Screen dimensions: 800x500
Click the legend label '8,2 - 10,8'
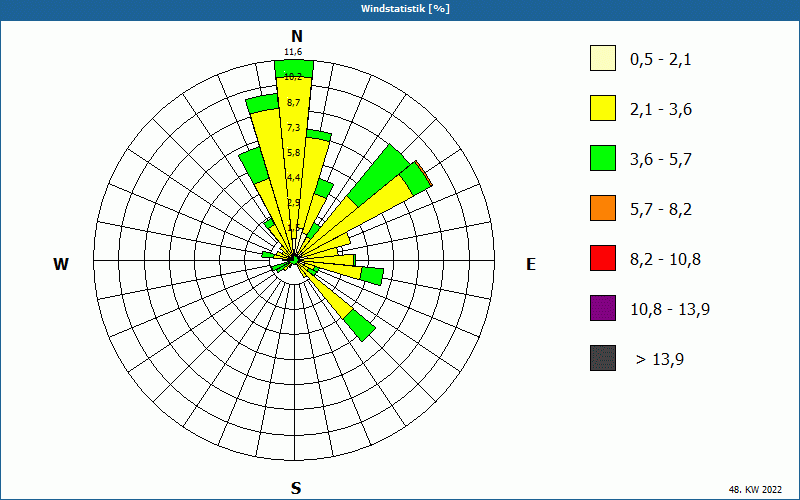click(665, 260)
